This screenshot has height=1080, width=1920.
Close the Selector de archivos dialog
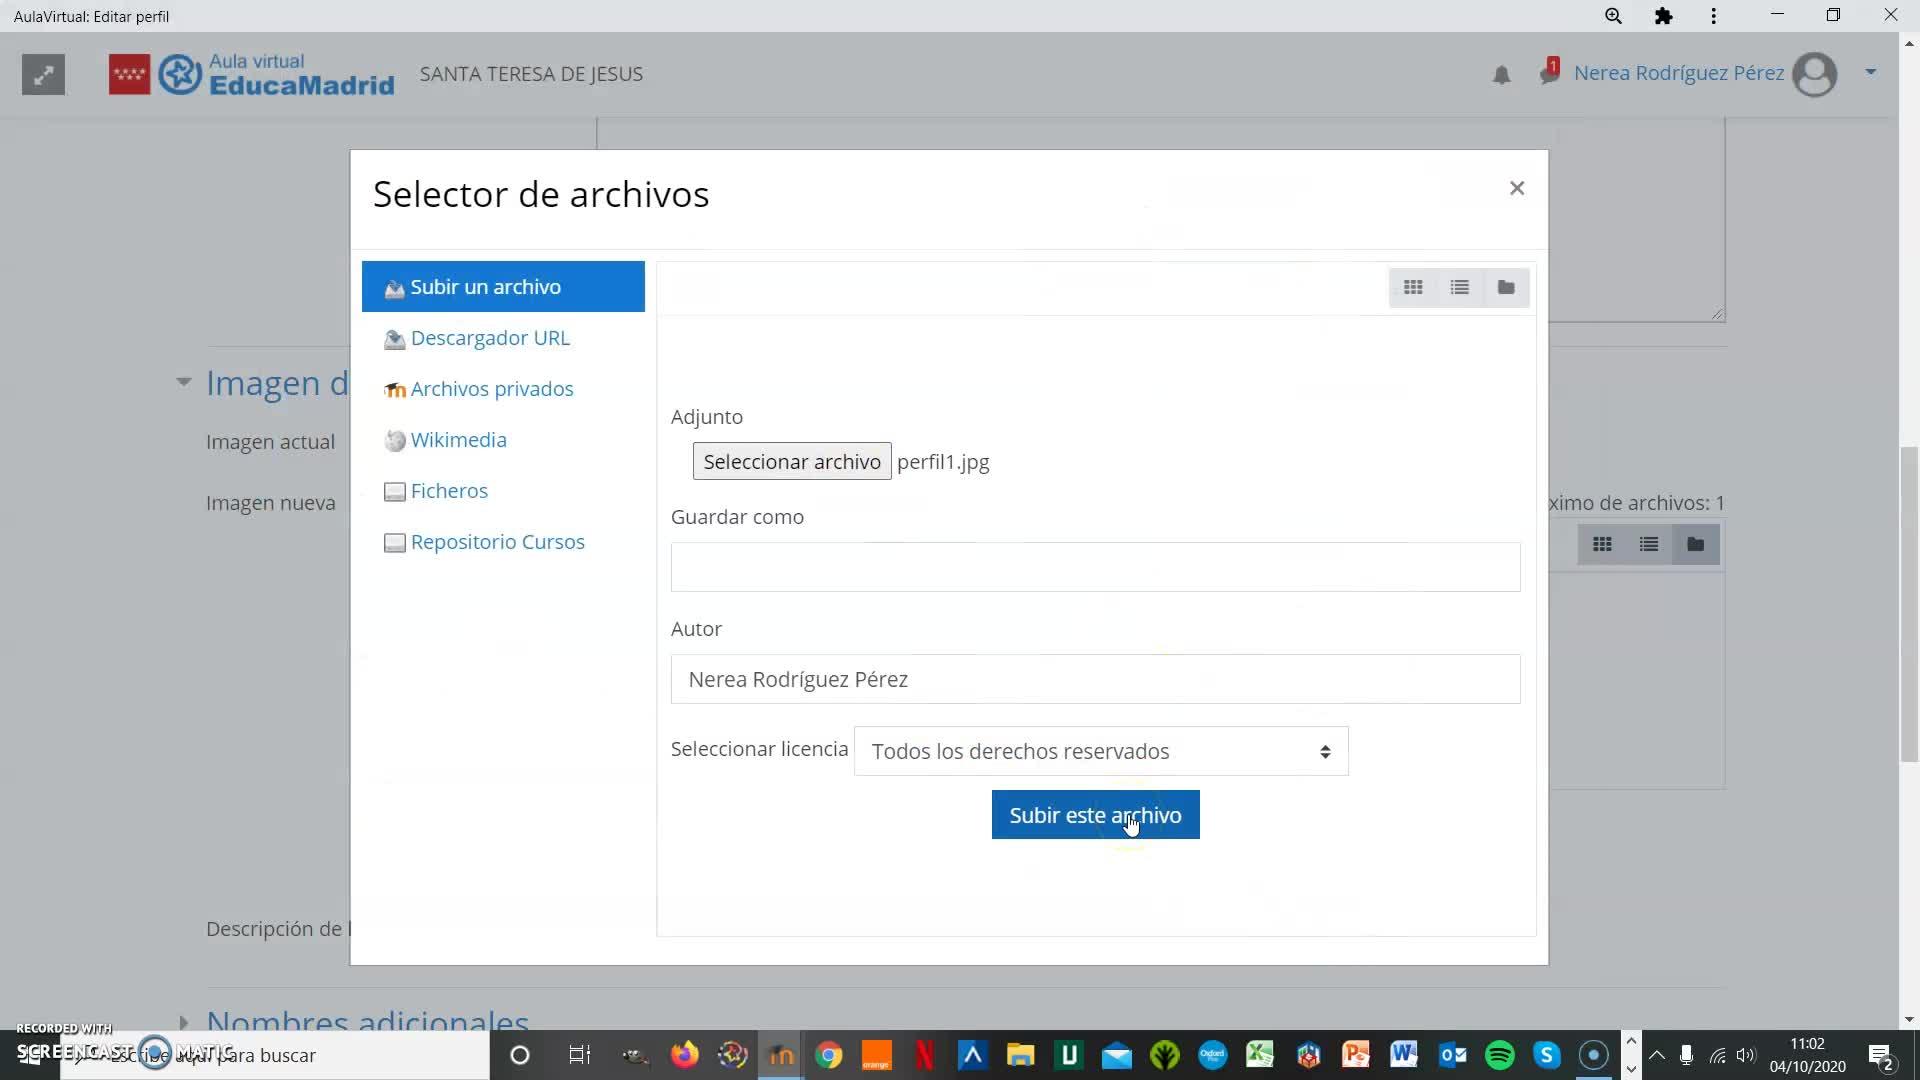coord(1517,188)
